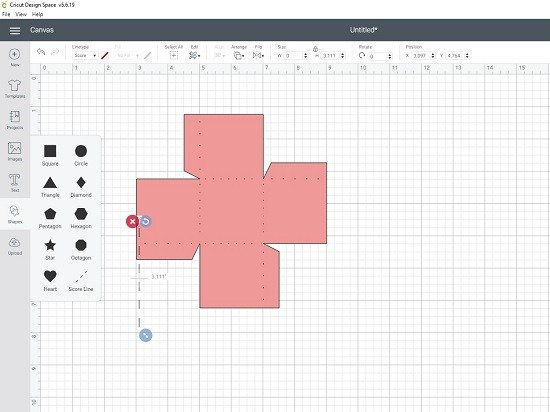The image size is (550, 412).
Task: Insert a Star shape
Action: pyautogui.click(x=50, y=249)
